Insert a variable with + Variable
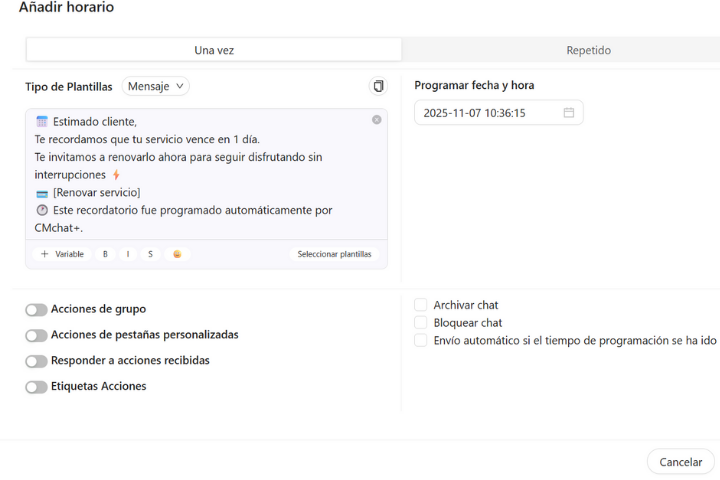This screenshot has height=480, width=720. (62, 254)
